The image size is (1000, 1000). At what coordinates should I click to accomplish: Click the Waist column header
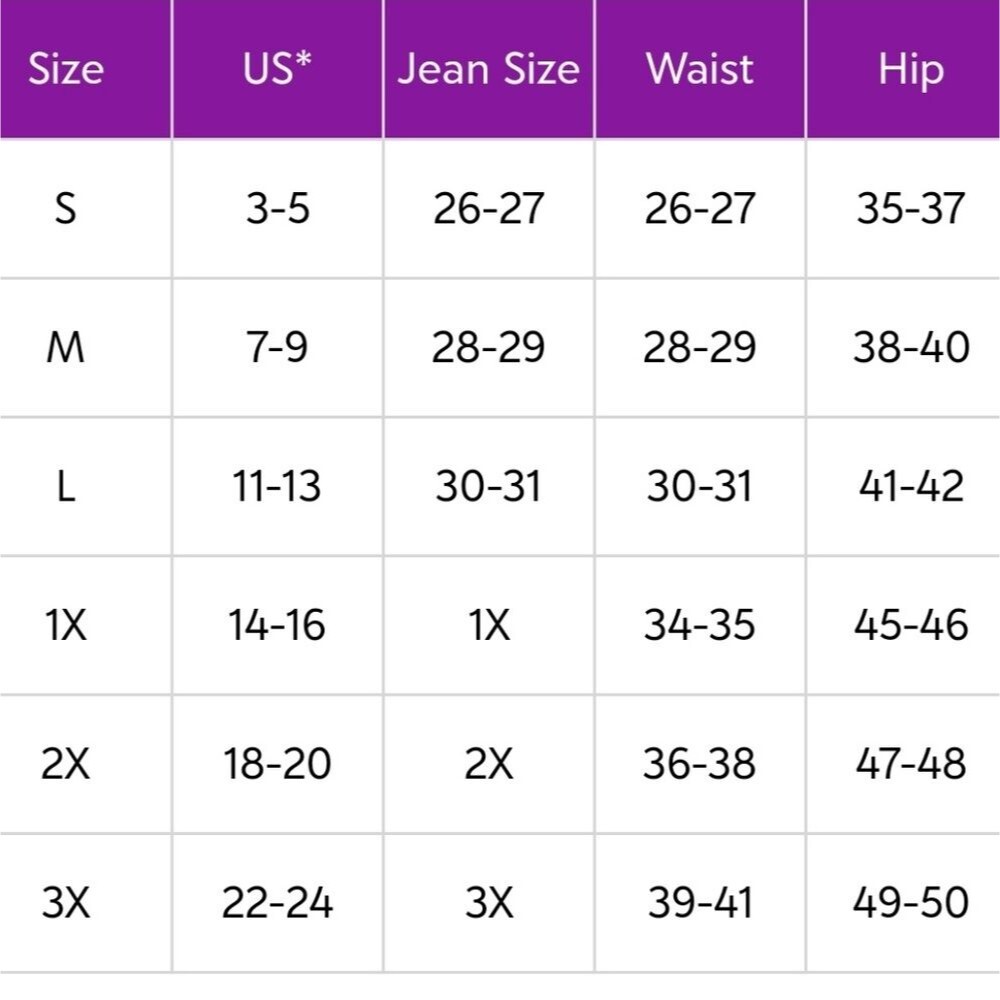click(x=700, y=68)
